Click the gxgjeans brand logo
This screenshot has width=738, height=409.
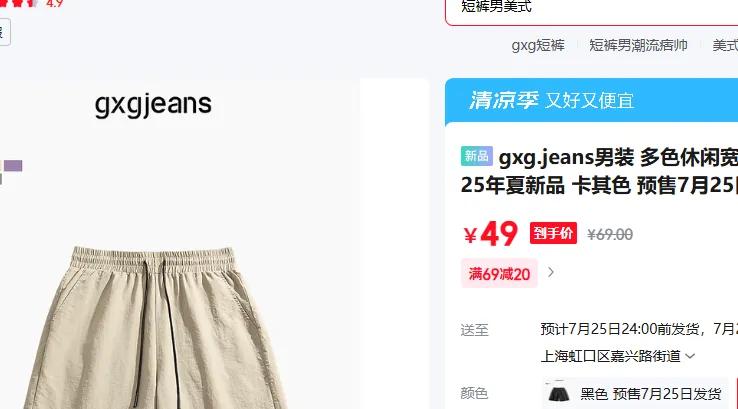[x=153, y=104]
